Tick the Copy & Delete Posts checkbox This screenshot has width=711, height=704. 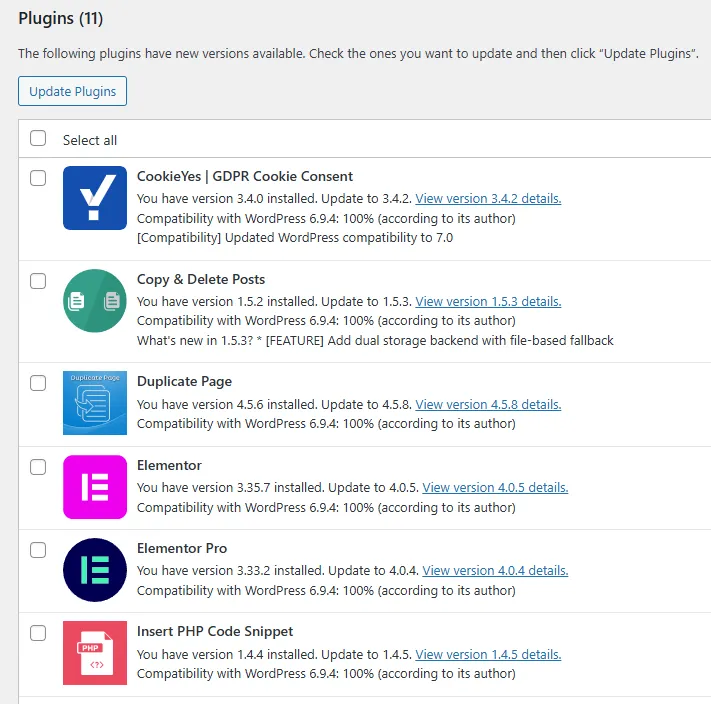(x=38, y=281)
